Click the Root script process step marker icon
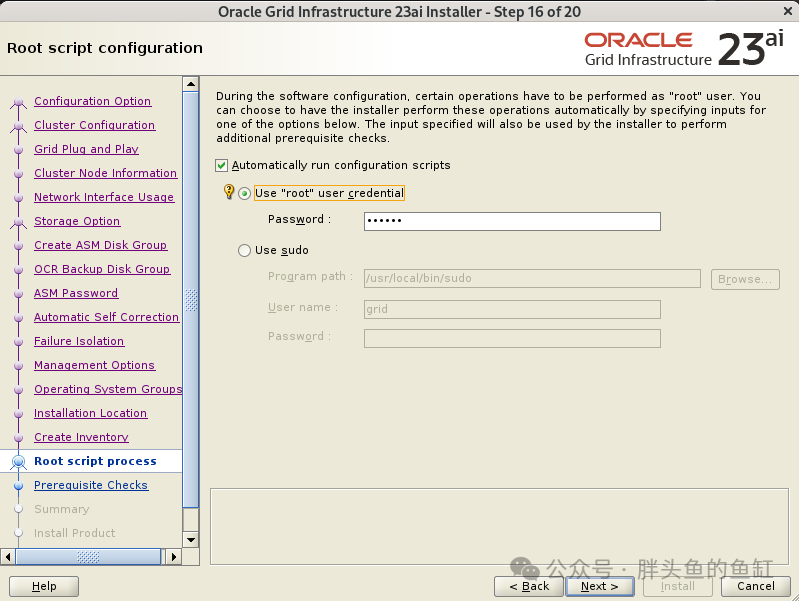Image resolution: width=799 pixels, height=601 pixels. [x=18, y=461]
